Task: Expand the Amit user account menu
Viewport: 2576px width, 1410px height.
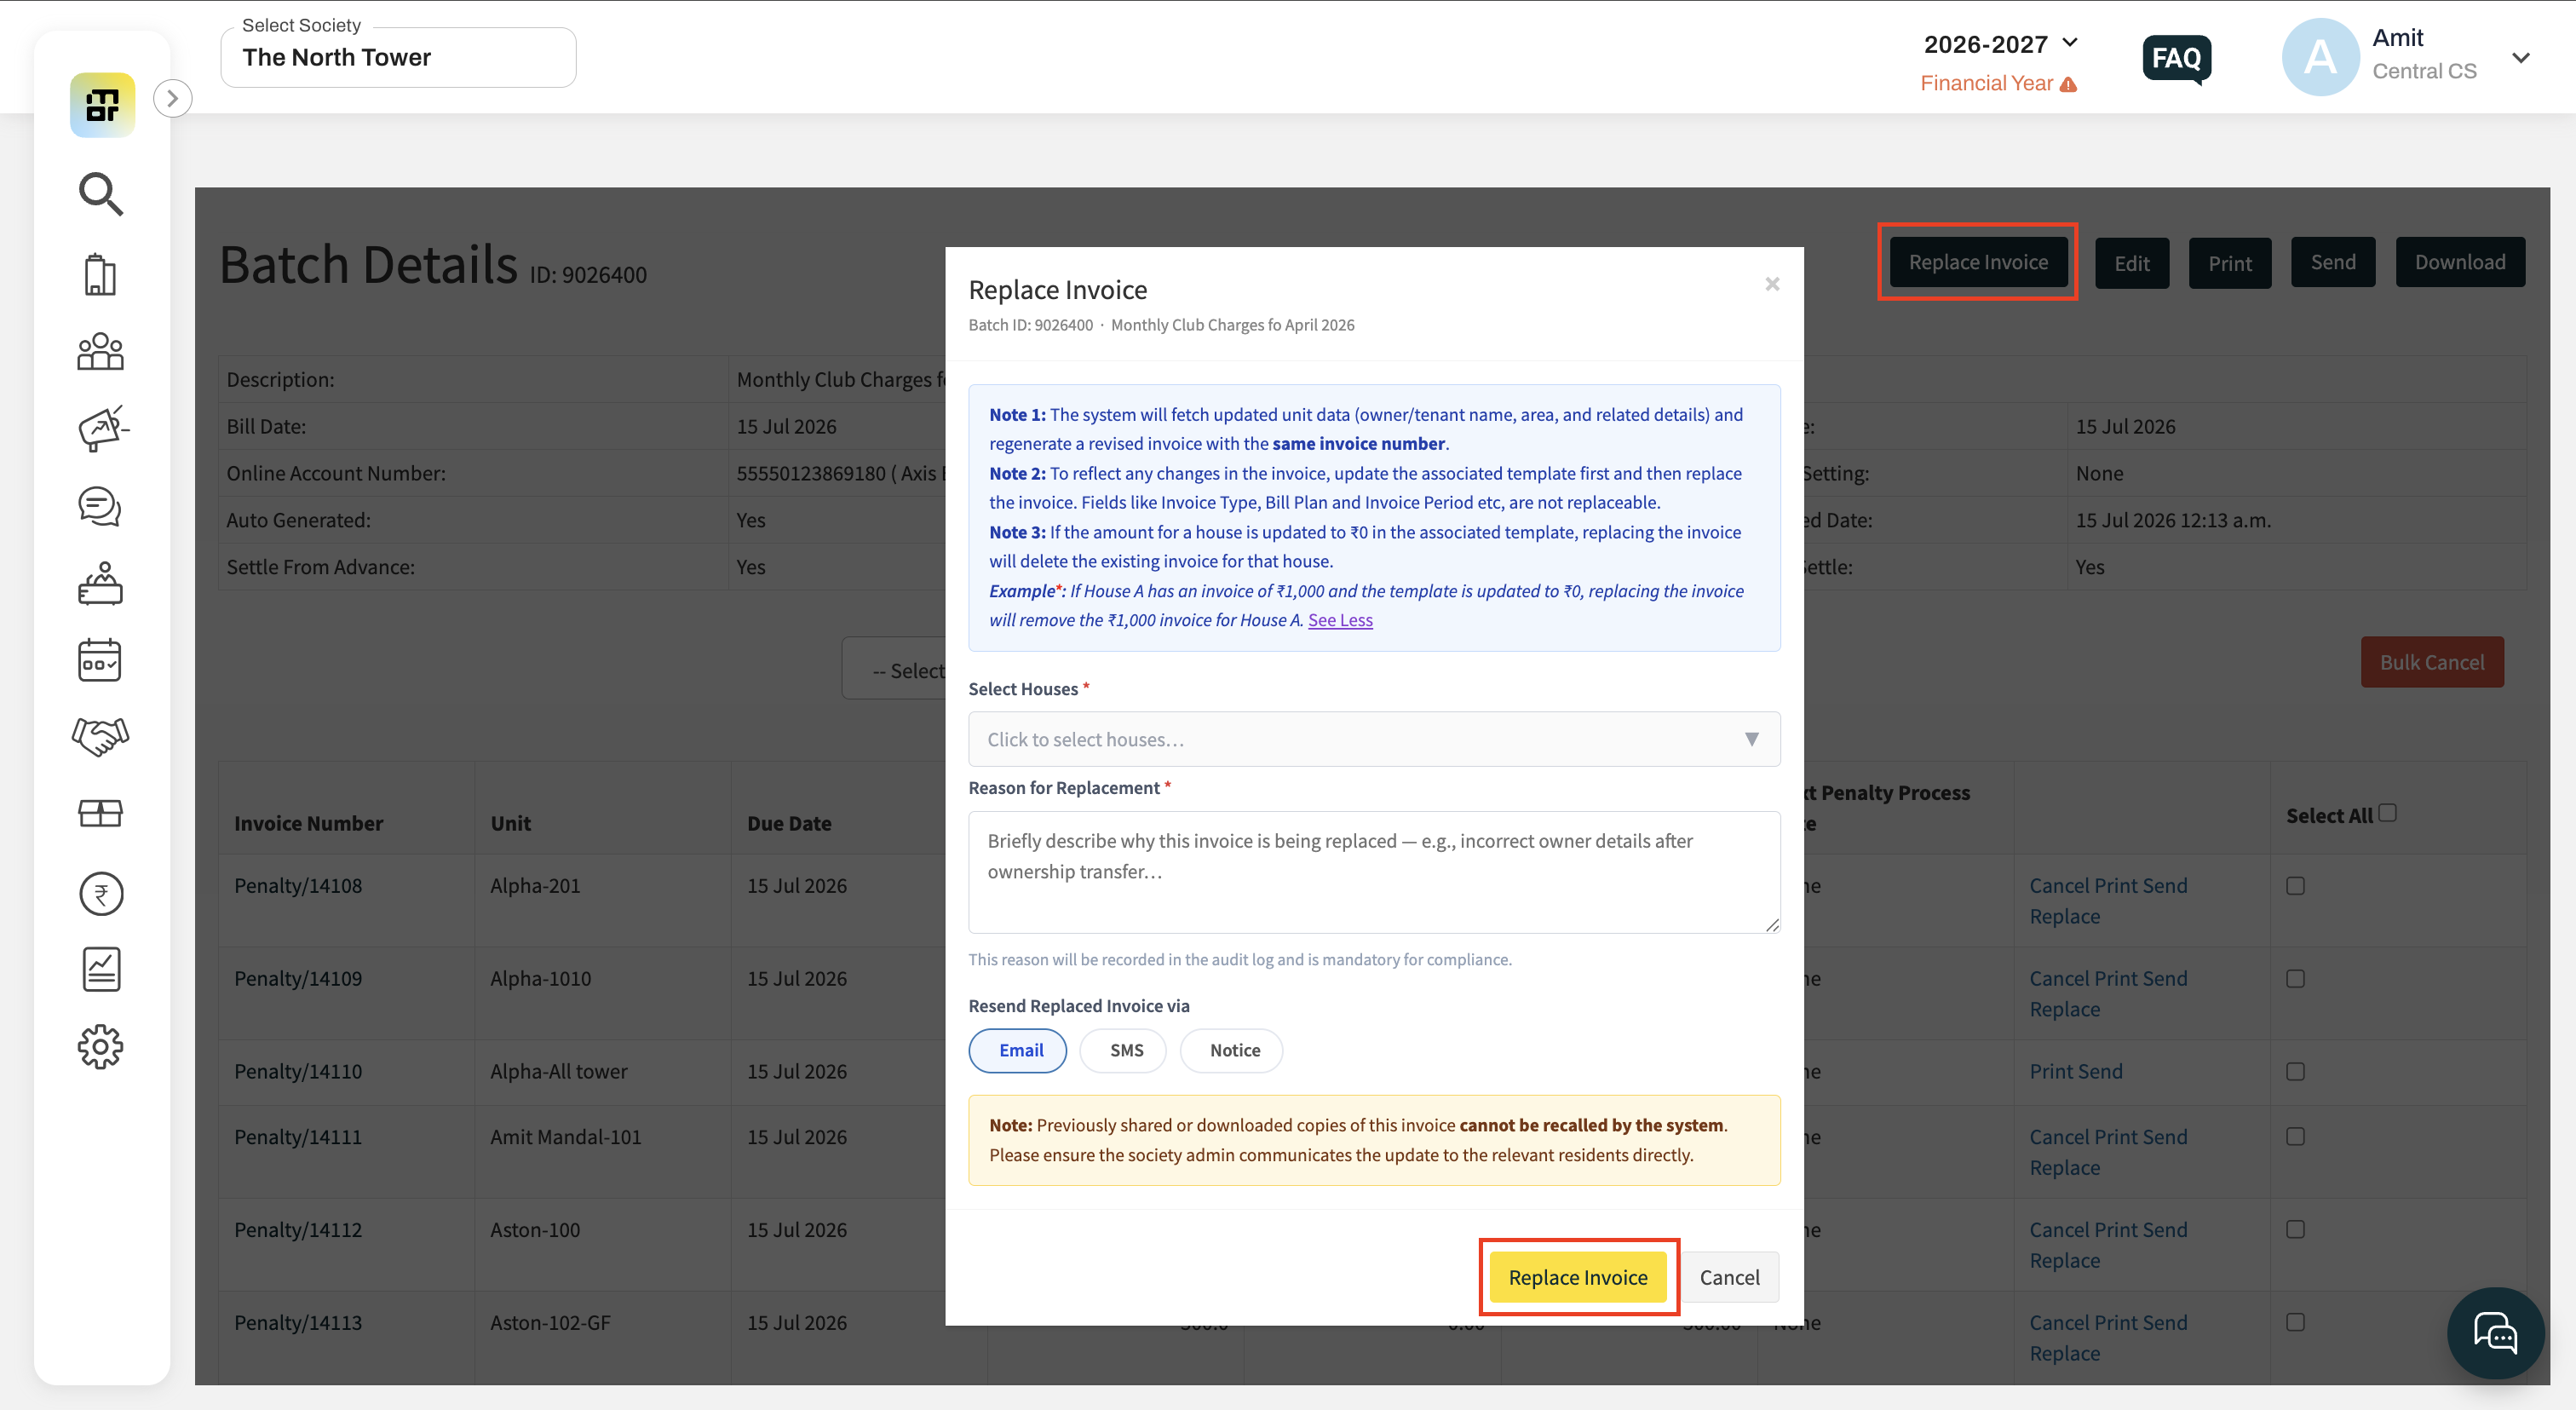Action: (2521, 57)
